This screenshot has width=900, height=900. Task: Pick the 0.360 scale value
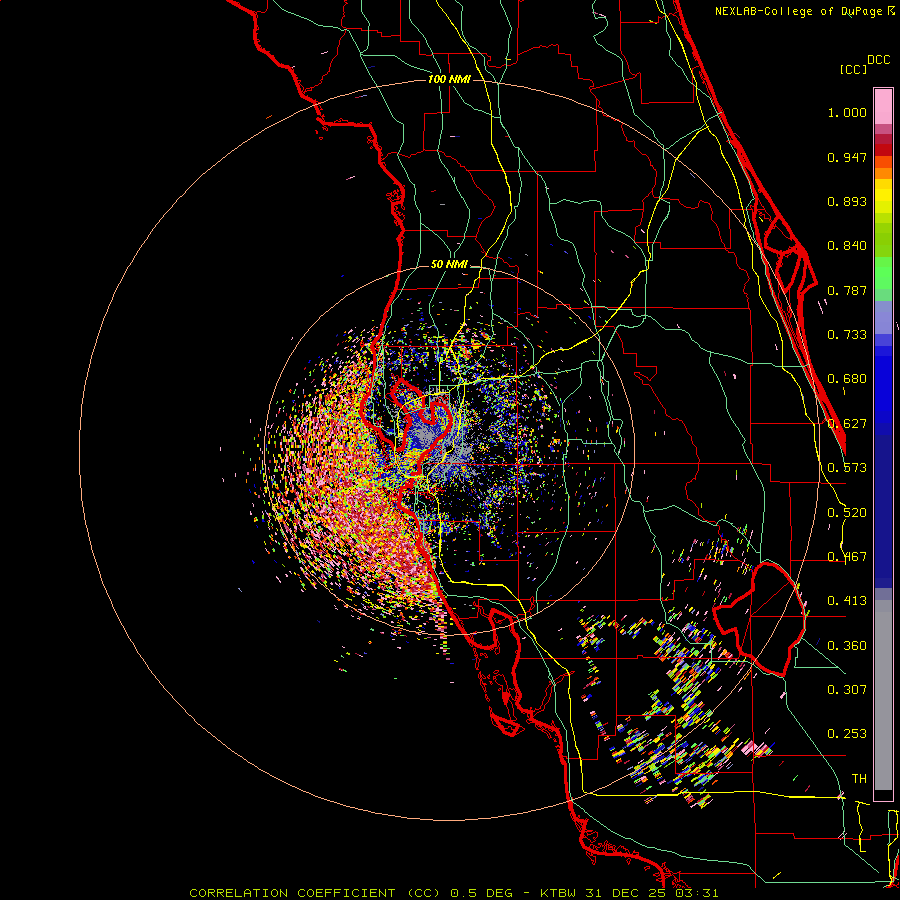pyautogui.click(x=847, y=645)
